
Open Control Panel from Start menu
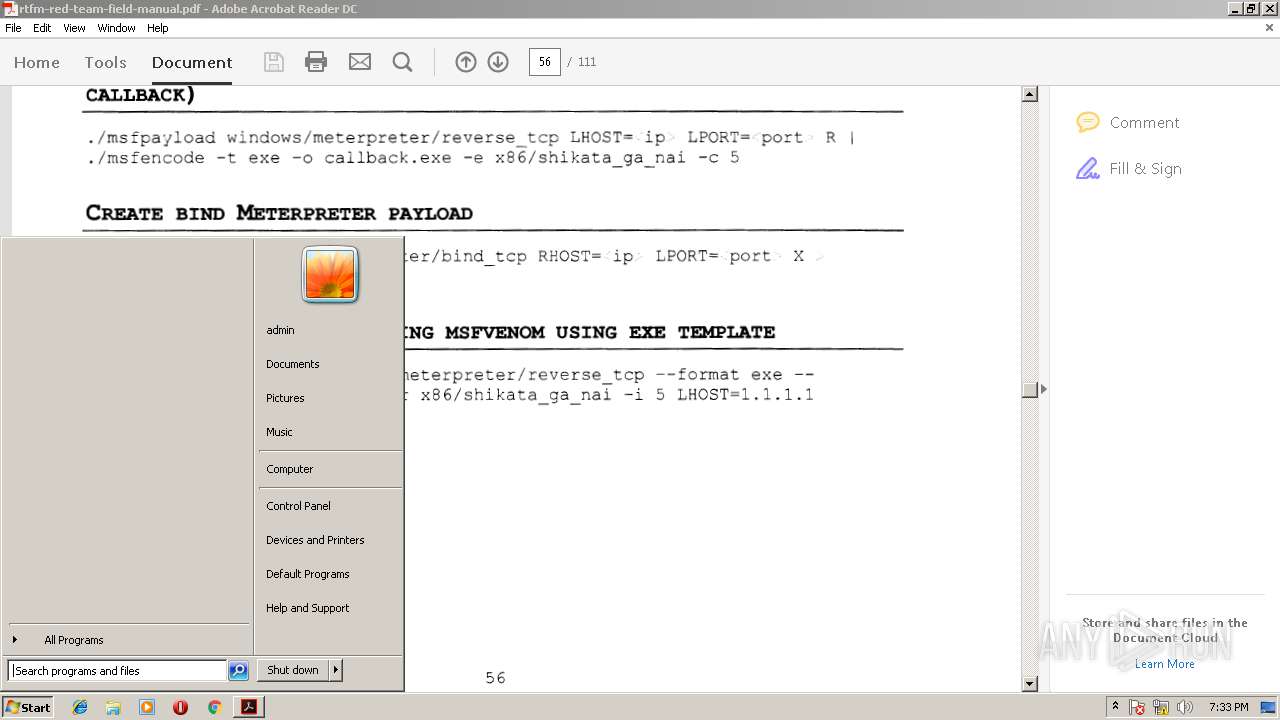298,506
